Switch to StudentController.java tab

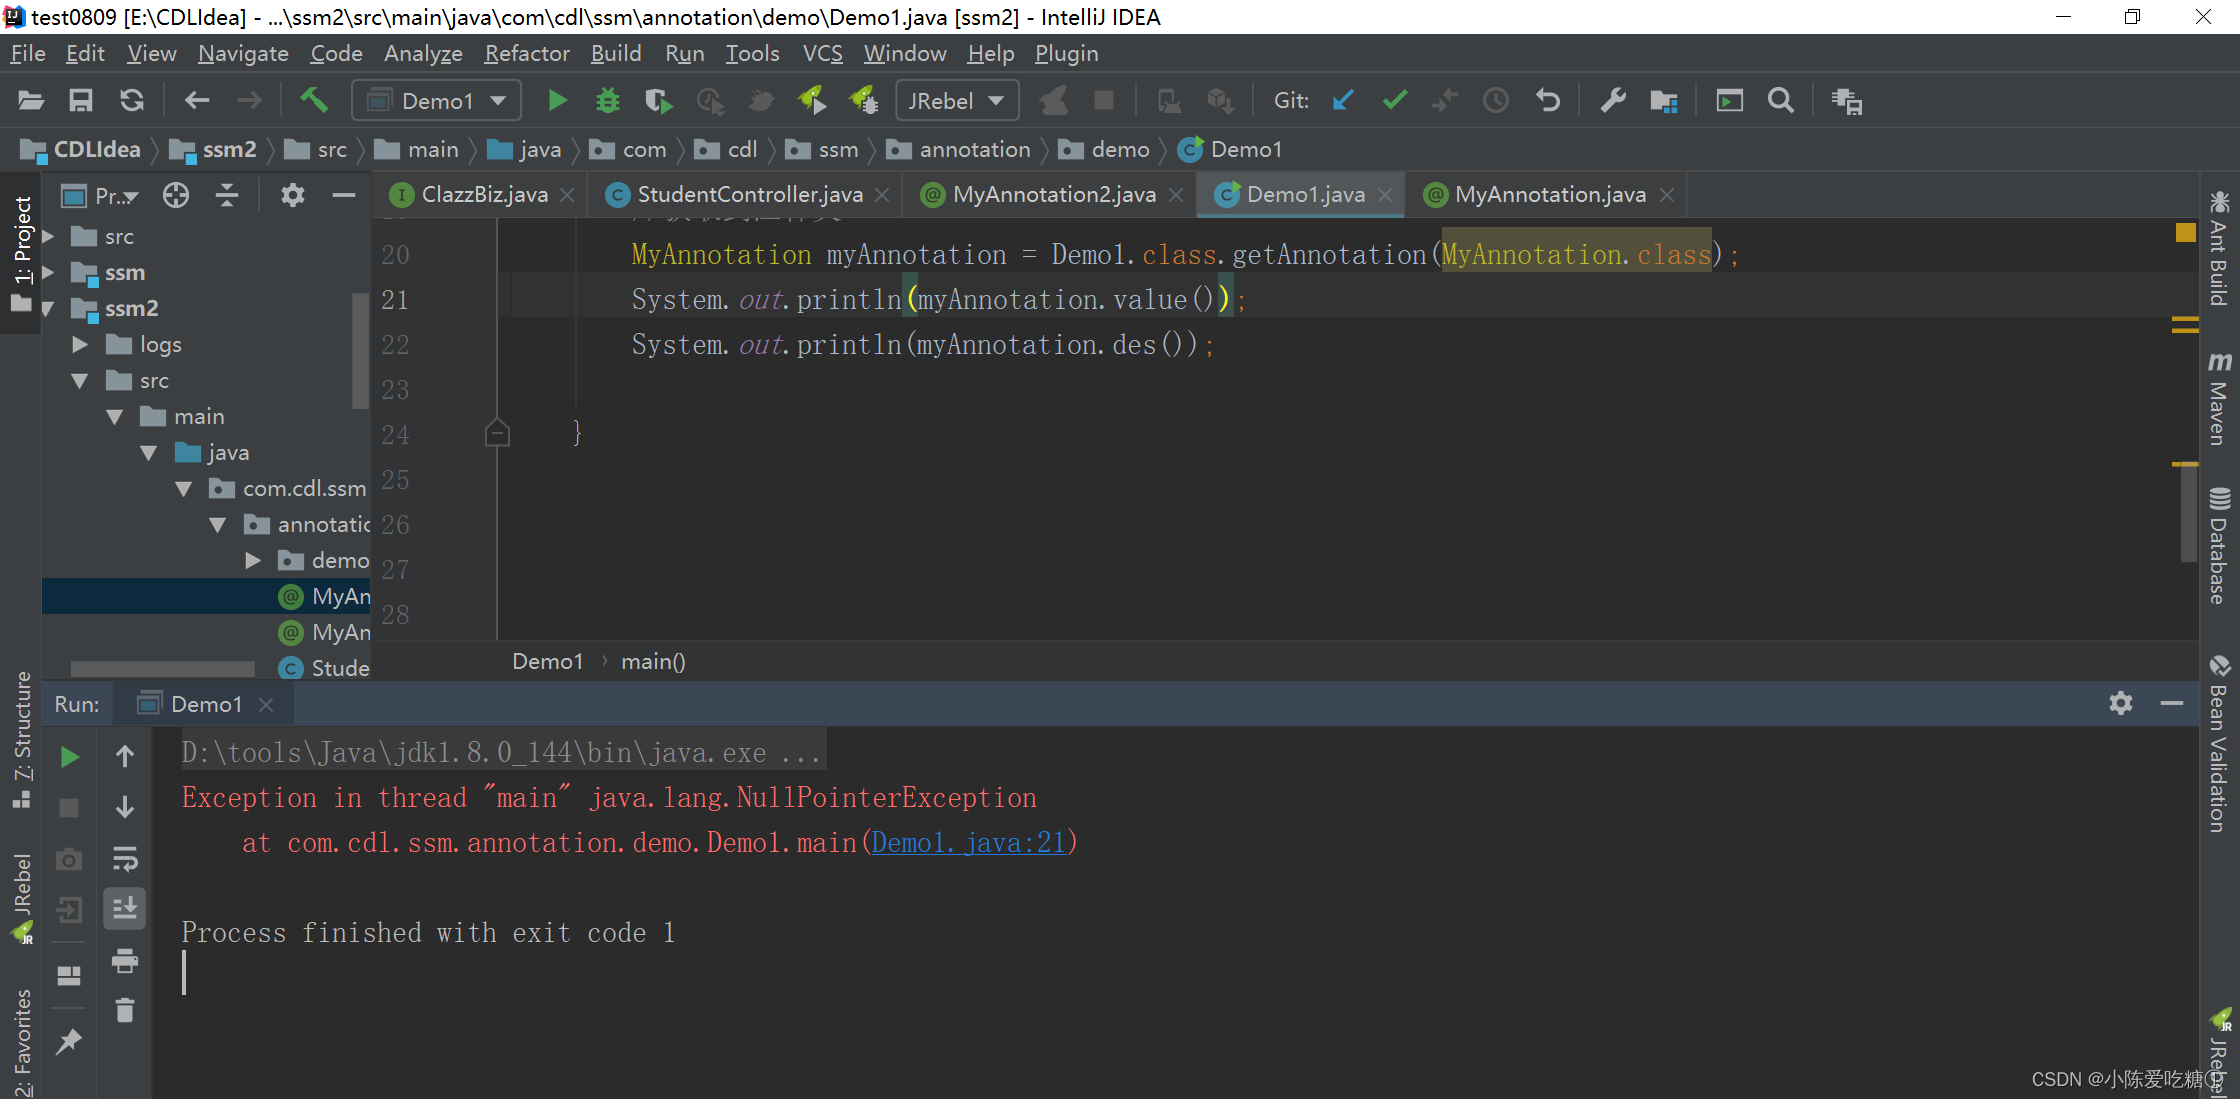coord(749,195)
